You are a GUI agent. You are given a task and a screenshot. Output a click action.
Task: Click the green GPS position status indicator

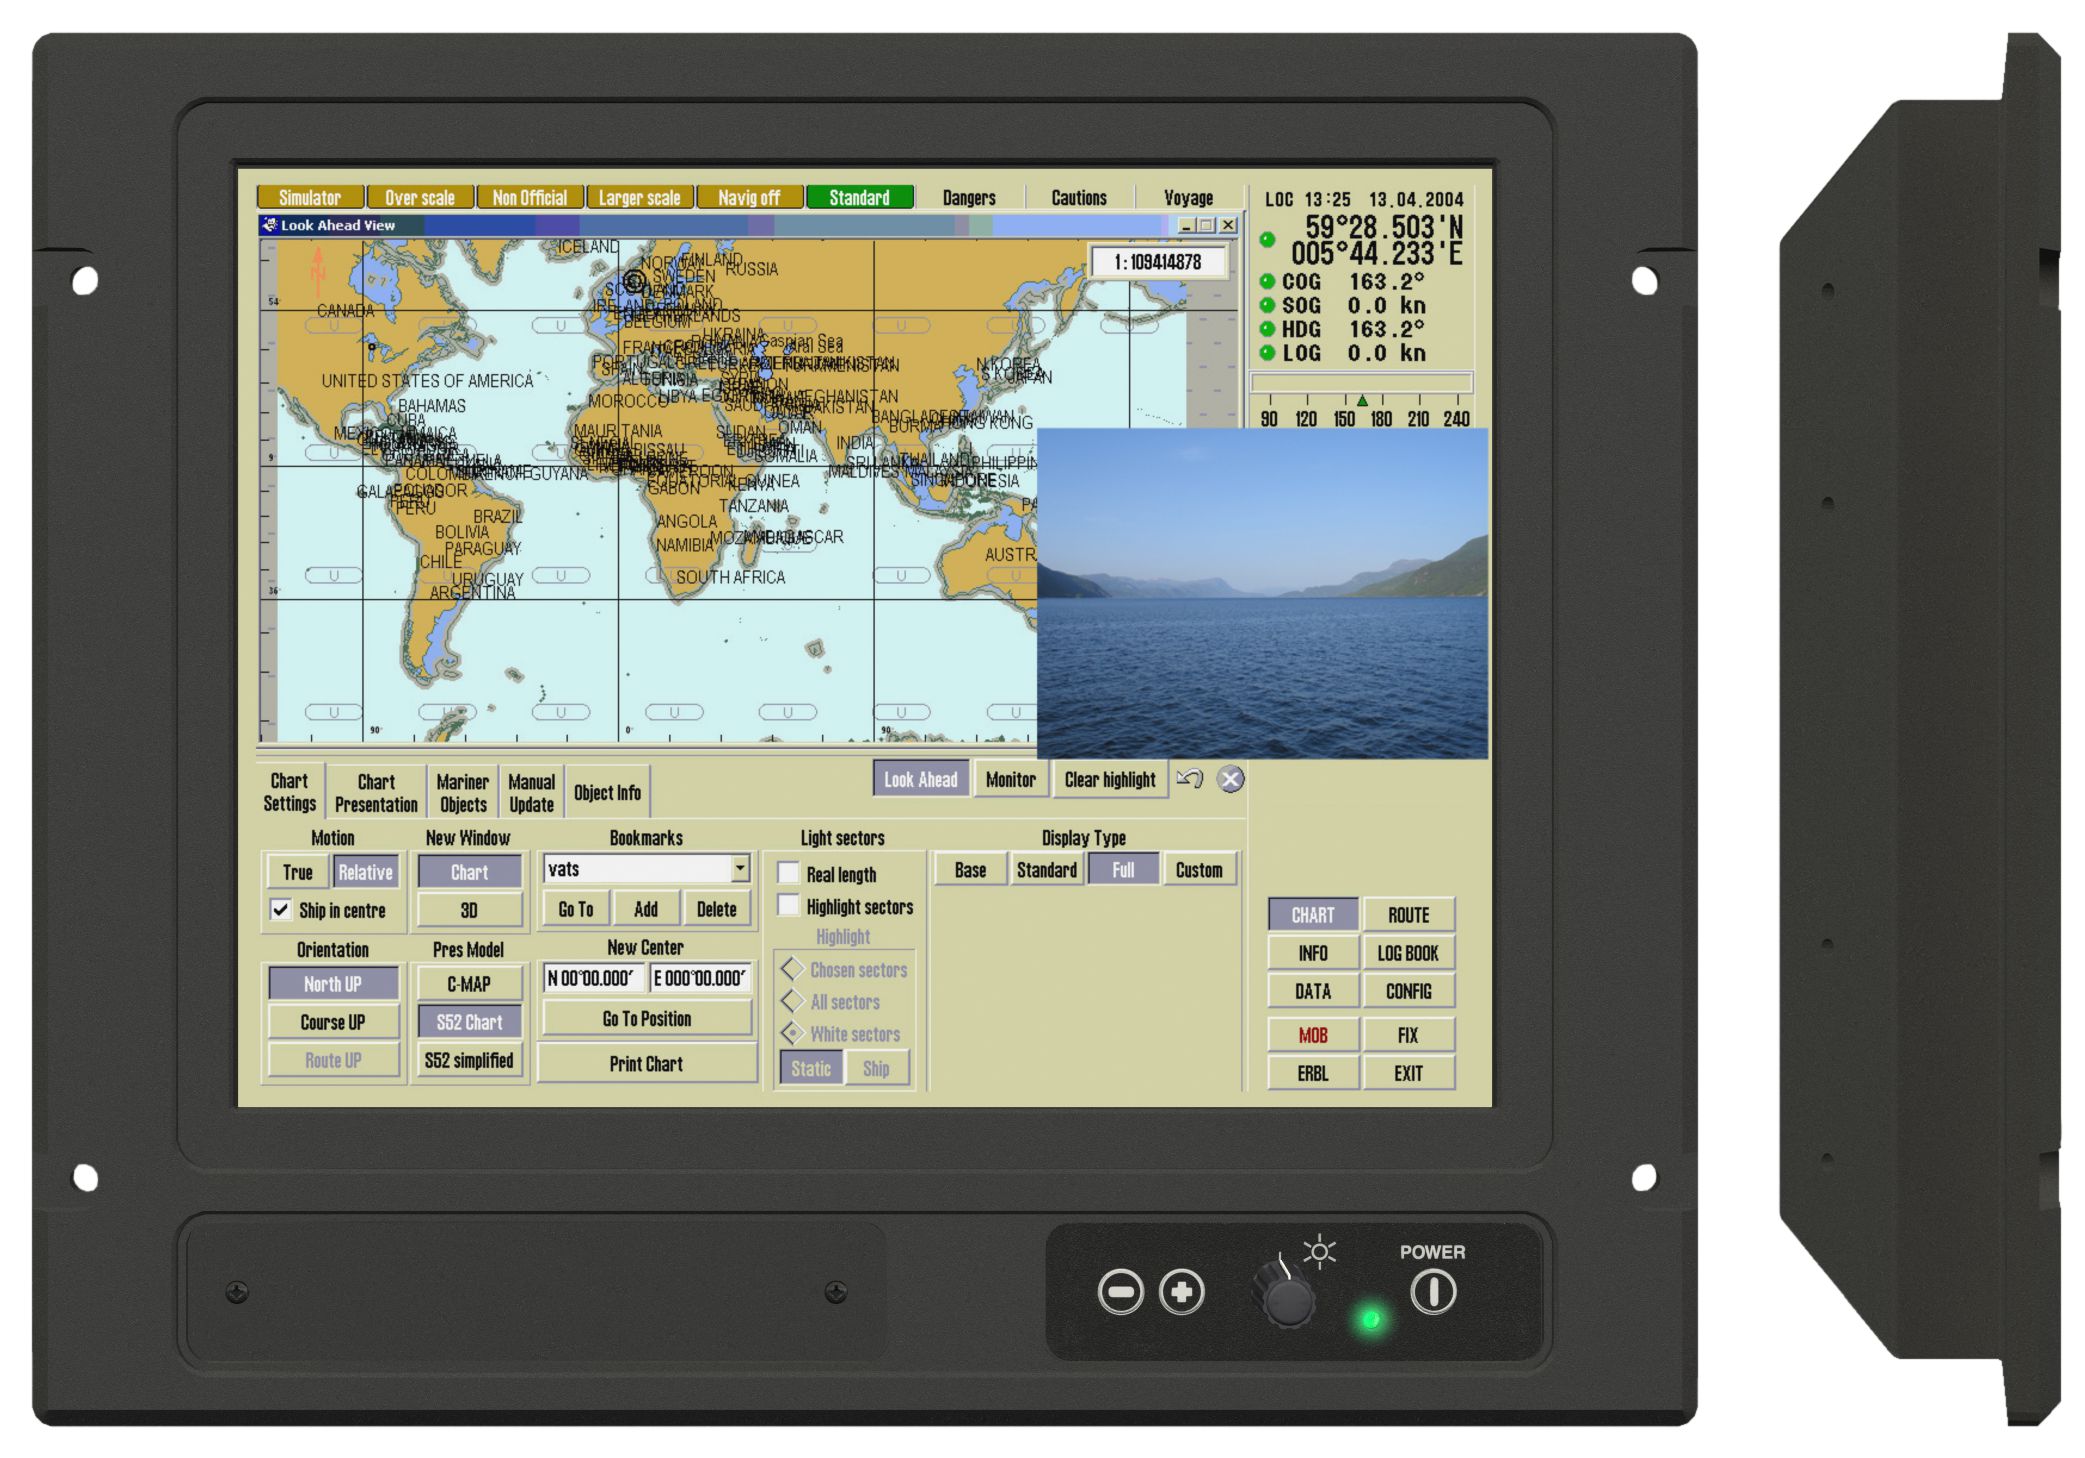click(x=1267, y=239)
